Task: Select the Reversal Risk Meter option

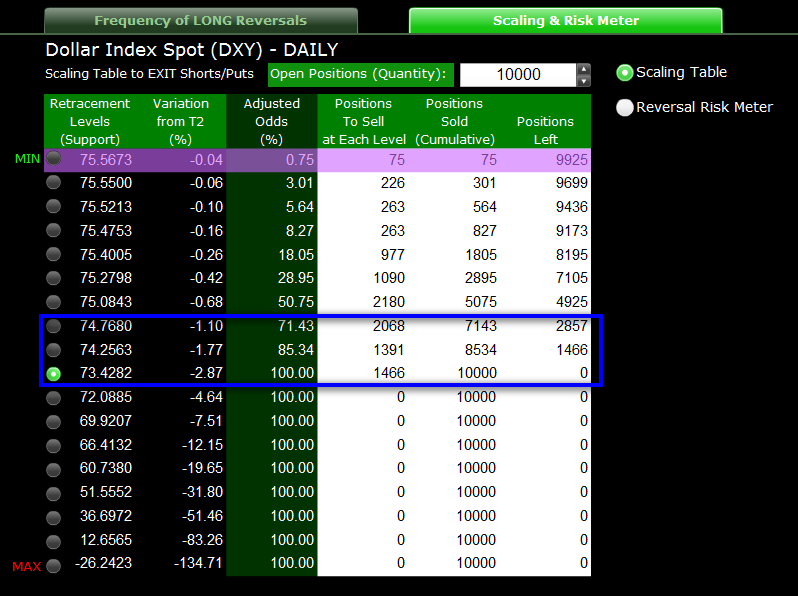Action: tap(625, 107)
